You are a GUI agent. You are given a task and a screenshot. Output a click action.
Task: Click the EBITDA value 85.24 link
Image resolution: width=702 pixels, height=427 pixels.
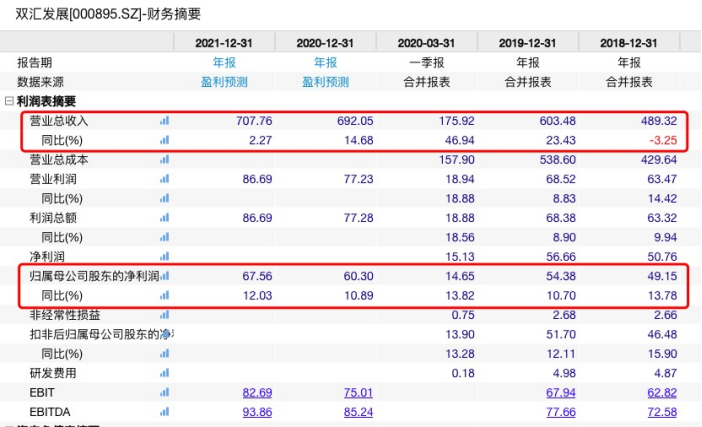332,412
